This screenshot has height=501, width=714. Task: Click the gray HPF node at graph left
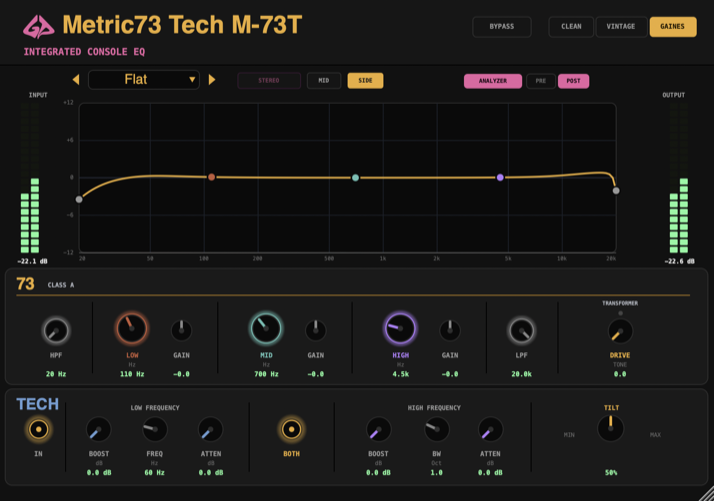[79, 199]
